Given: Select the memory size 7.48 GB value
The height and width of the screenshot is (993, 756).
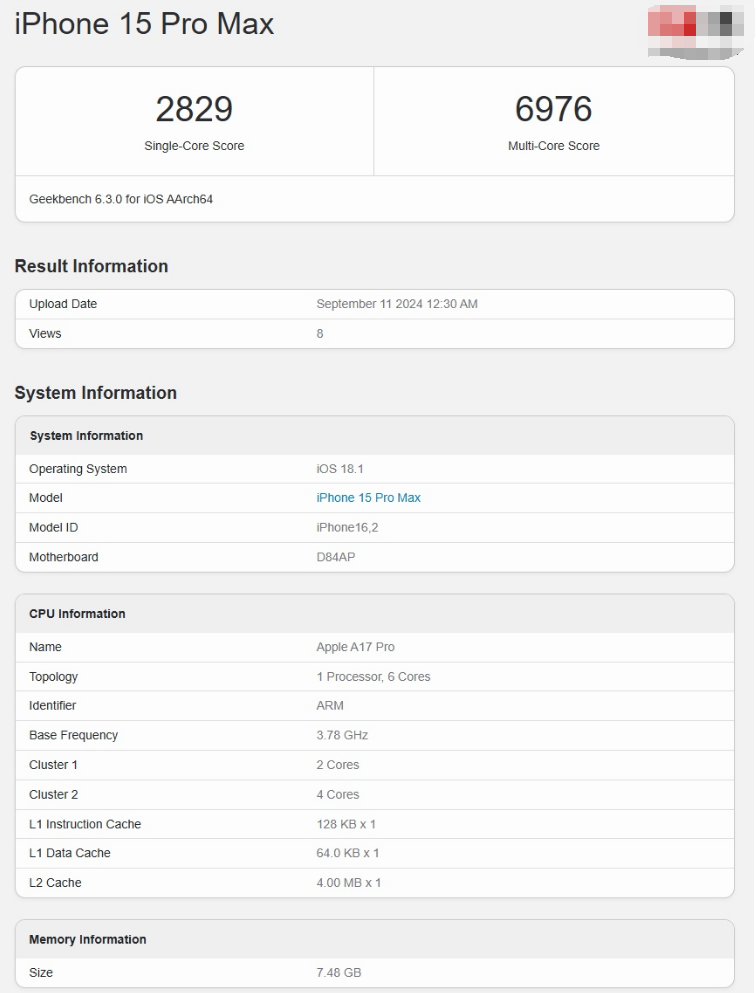Looking at the screenshot, I should pyautogui.click(x=338, y=973).
